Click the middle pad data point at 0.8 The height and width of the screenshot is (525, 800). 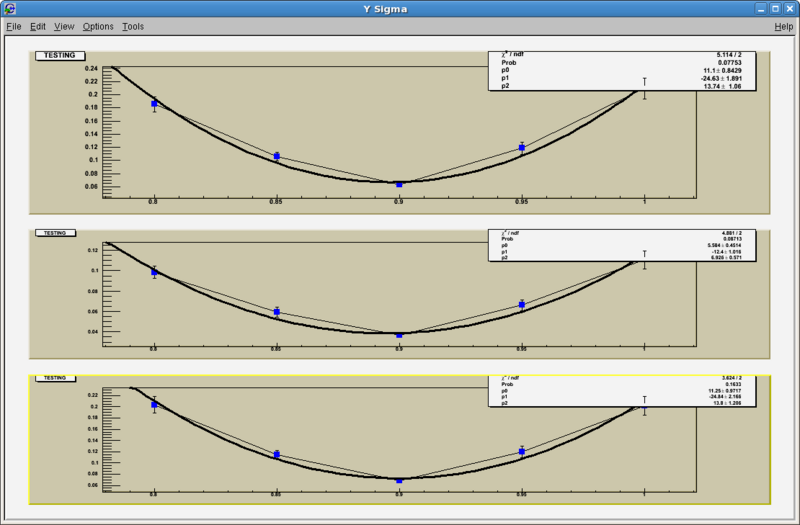point(154,272)
